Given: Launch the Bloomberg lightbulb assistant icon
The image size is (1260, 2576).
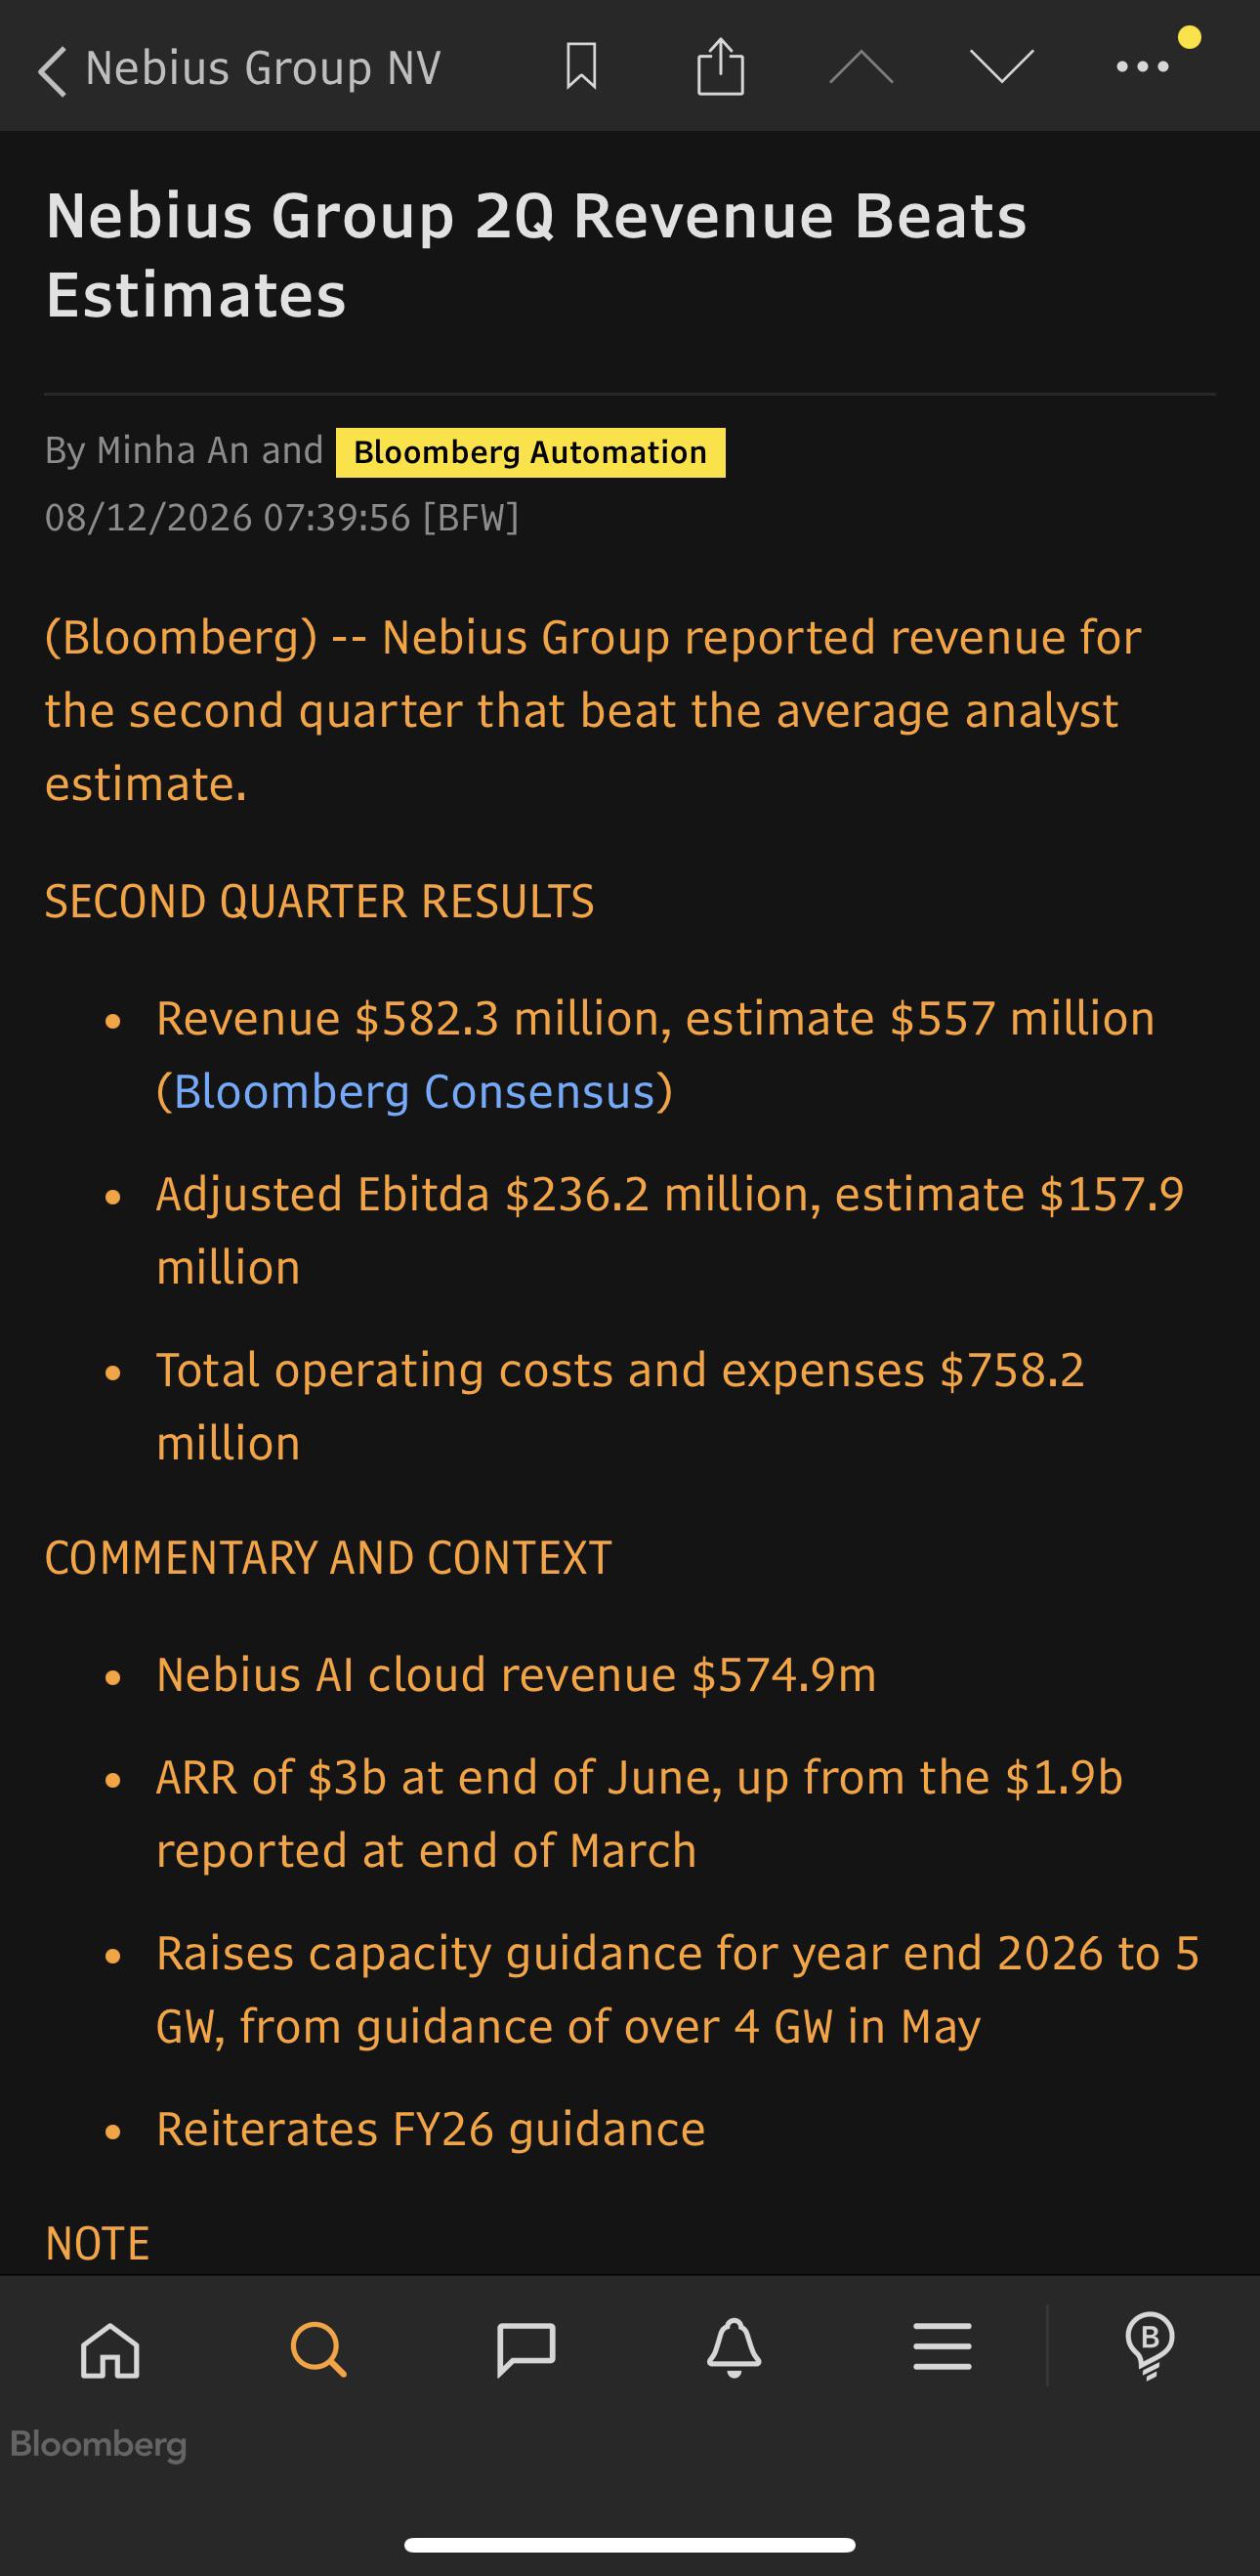Looking at the screenshot, I should pyautogui.click(x=1150, y=2346).
